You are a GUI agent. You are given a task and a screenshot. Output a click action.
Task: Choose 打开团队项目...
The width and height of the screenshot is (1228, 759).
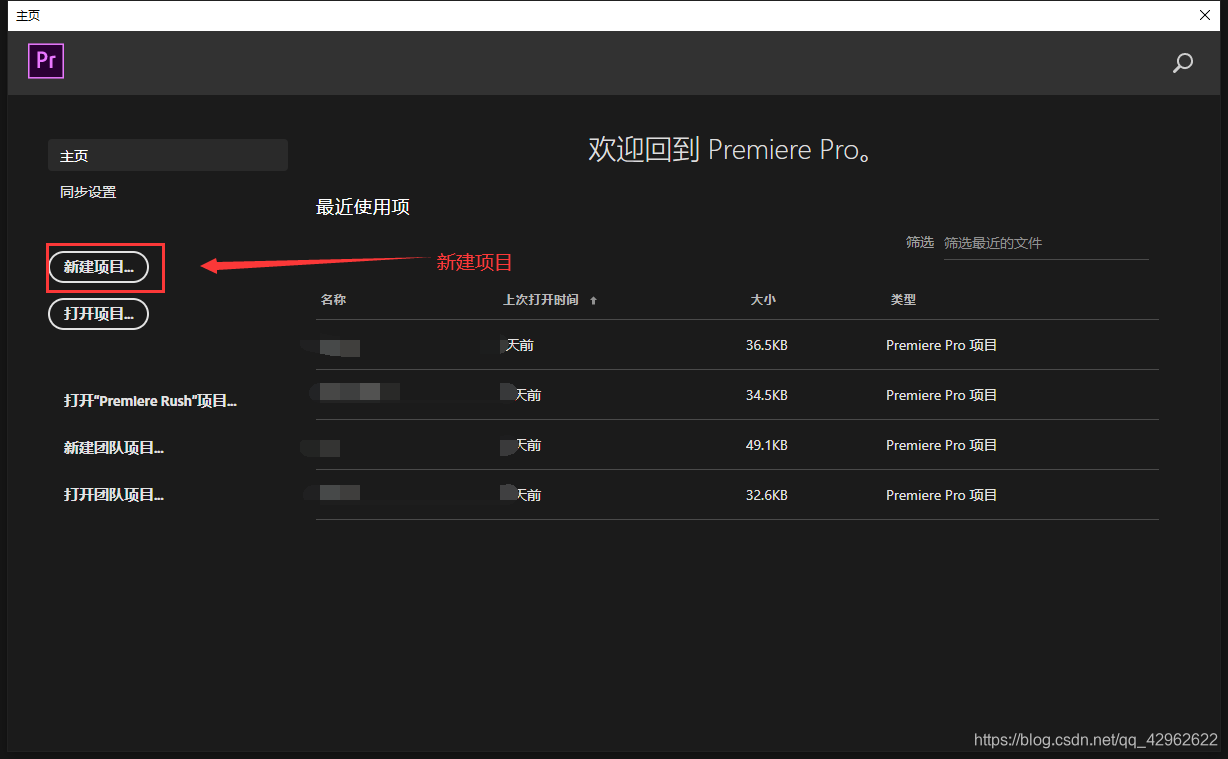click(x=114, y=495)
